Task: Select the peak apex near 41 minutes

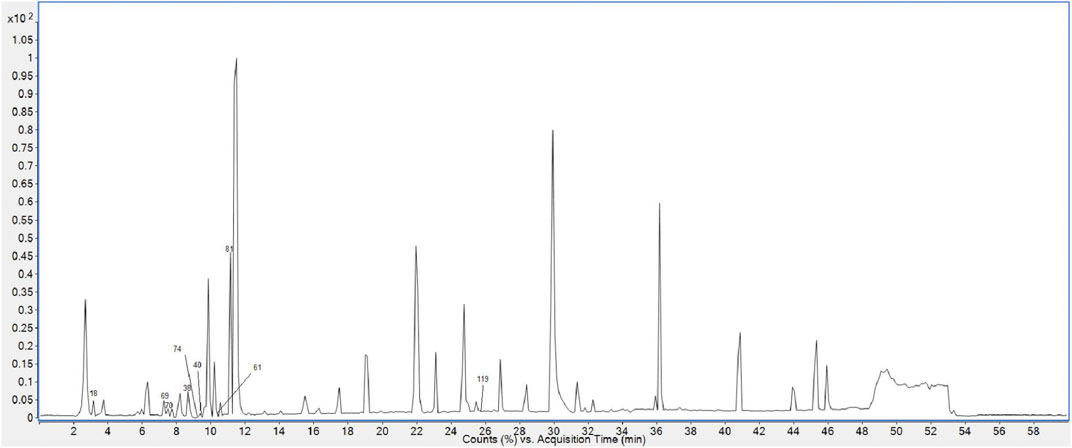Action: (740, 334)
